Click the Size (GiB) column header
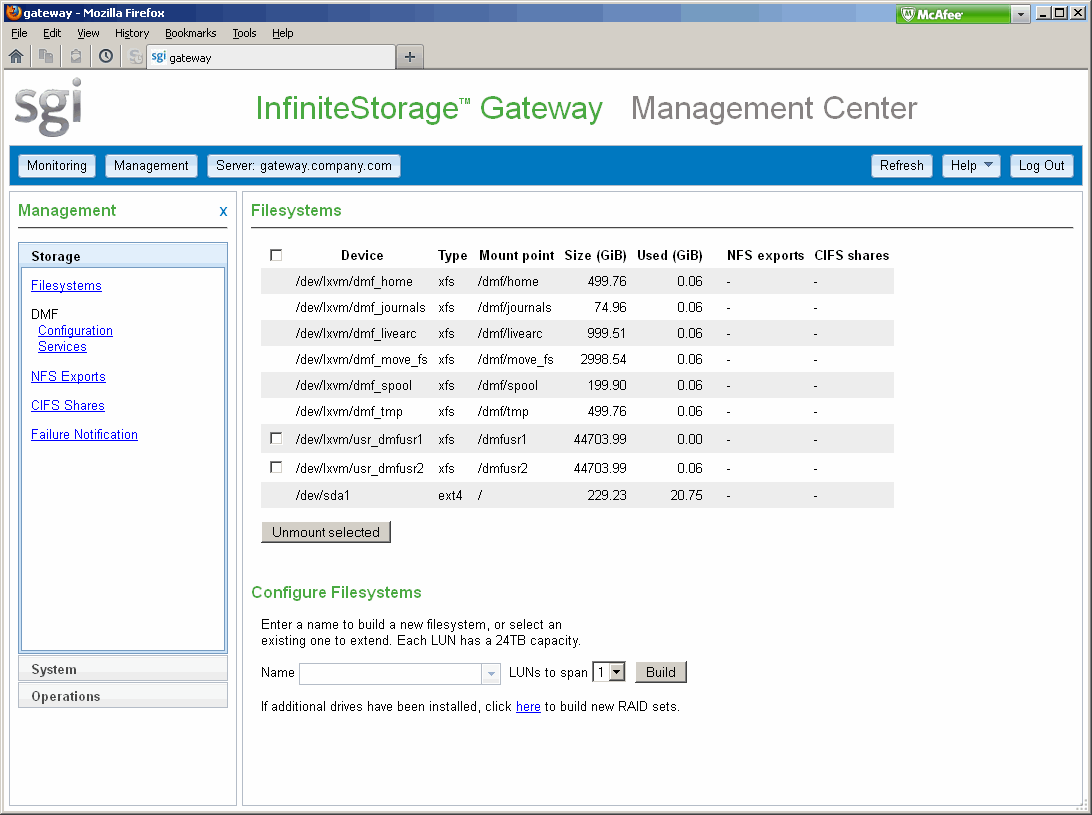This screenshot has height=815, width=1092. click(595, 256)
